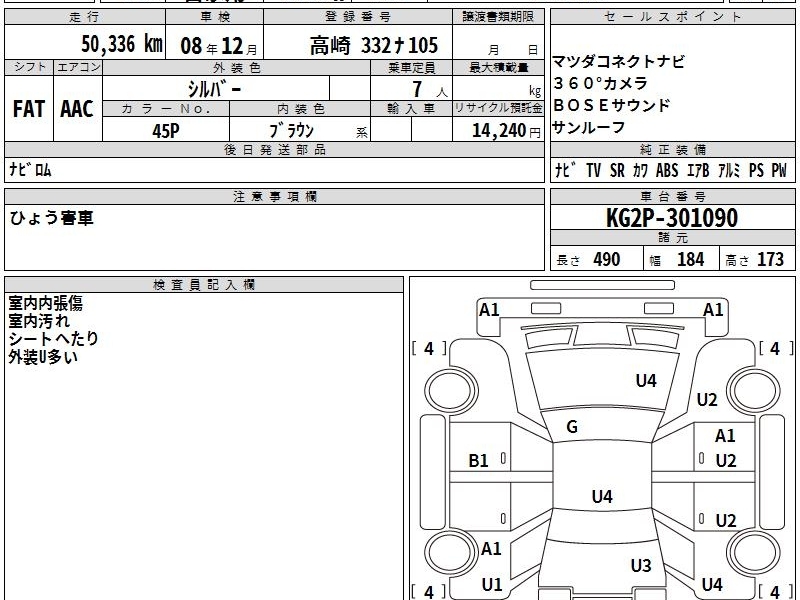Select the 車台番号 section header

tap(672, 196)
